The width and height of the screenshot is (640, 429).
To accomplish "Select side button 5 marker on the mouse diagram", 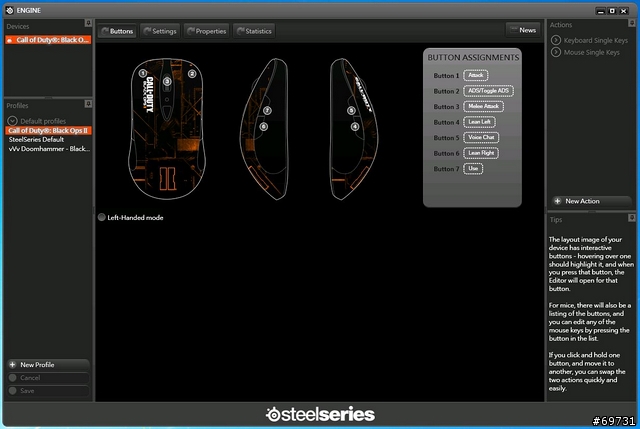I will pos(351,110).
